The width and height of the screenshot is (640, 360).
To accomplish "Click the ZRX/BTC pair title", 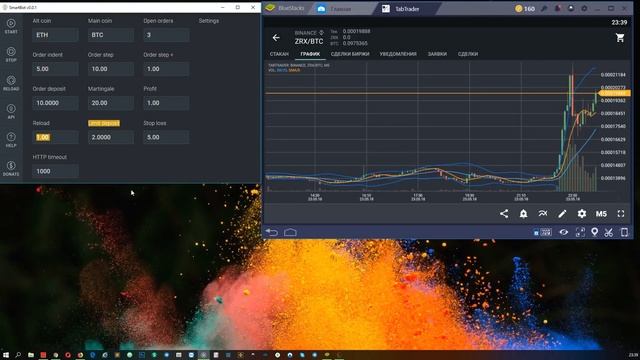I will [309, 41].
